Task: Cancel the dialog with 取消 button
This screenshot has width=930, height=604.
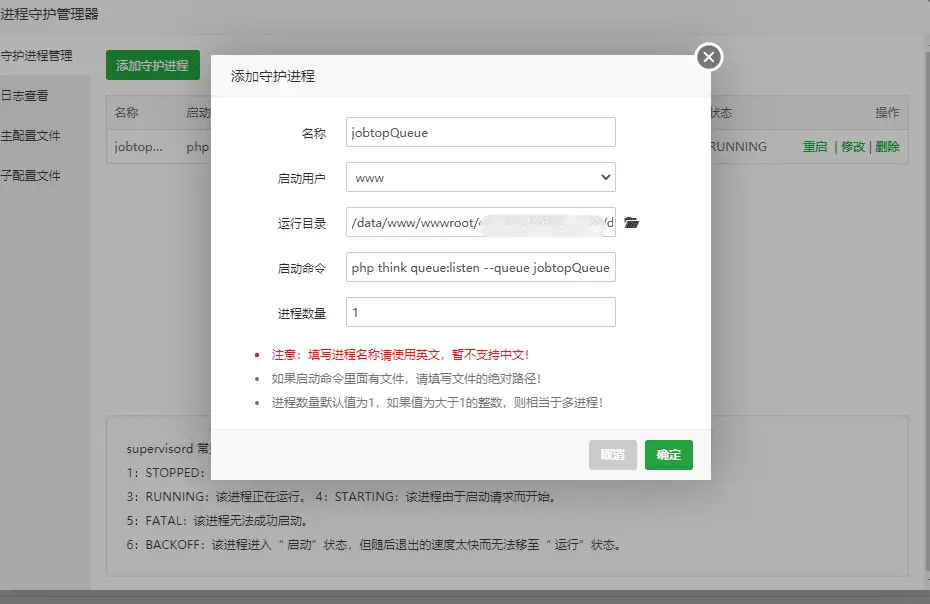Action: pos(612,454)
